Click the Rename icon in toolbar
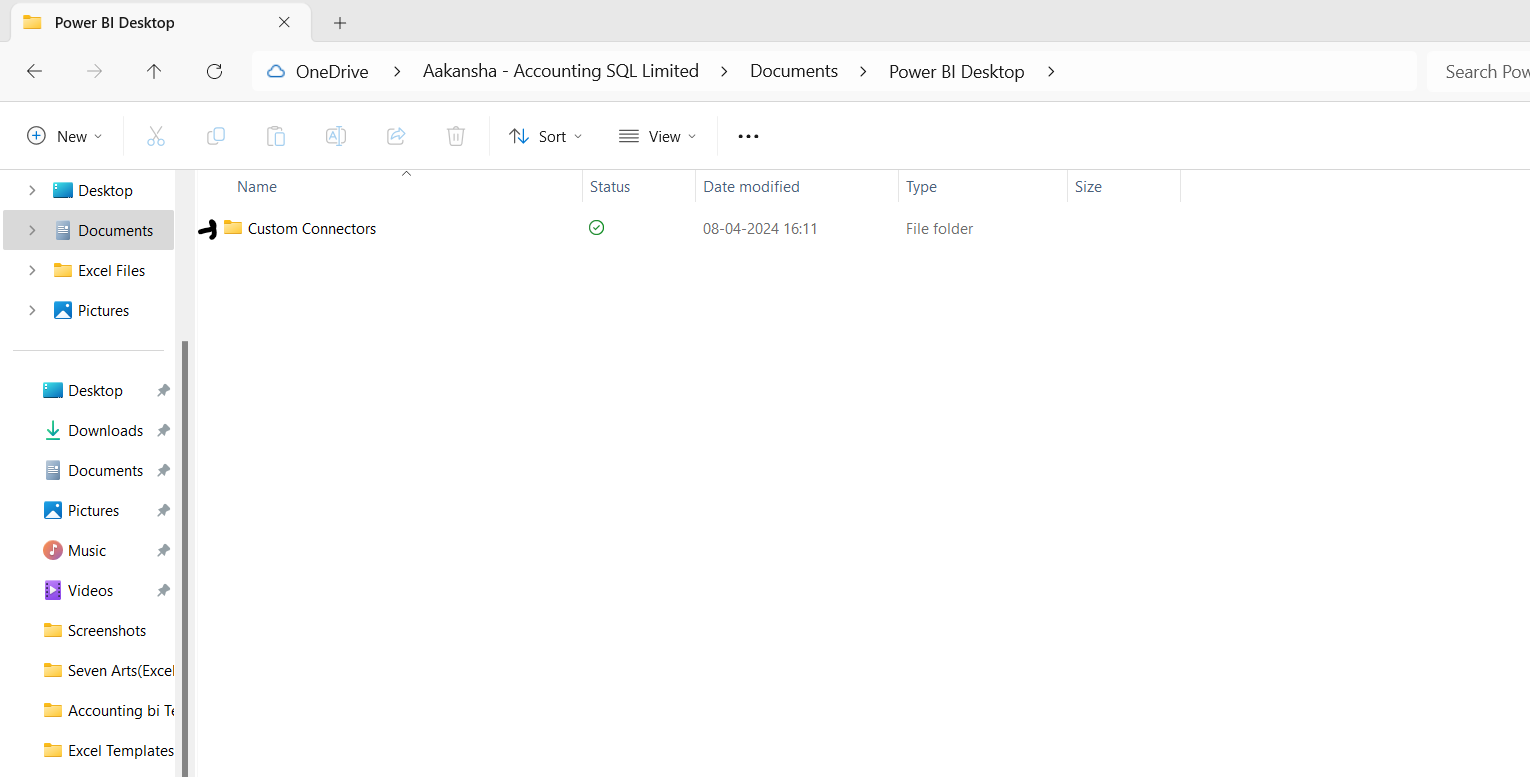Screen dimensions: 1530x777 point(336,136)
